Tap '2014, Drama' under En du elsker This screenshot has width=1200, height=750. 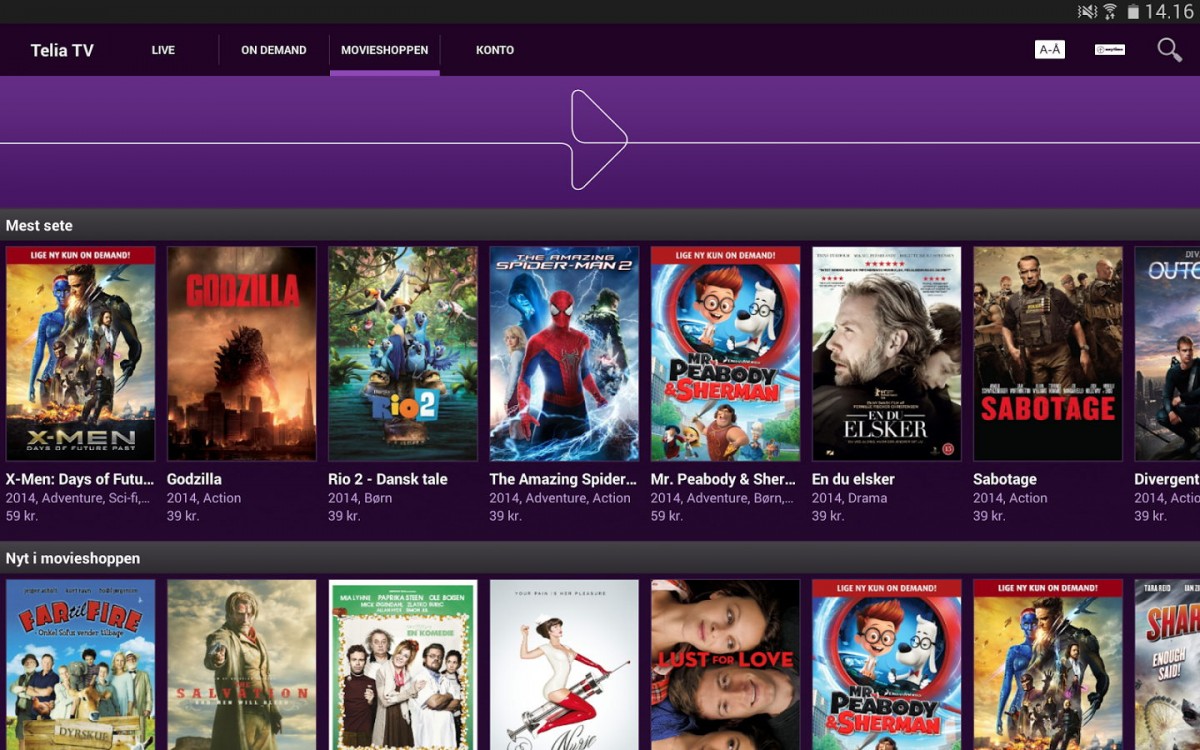[849, 498]
